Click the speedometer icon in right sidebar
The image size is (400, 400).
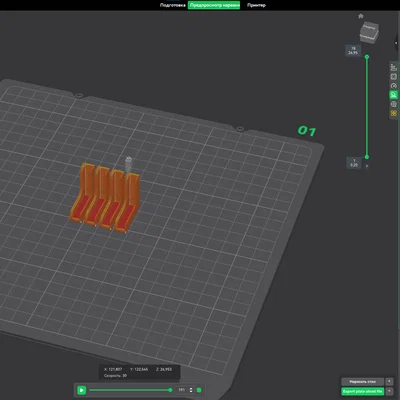tap(394, 86)
